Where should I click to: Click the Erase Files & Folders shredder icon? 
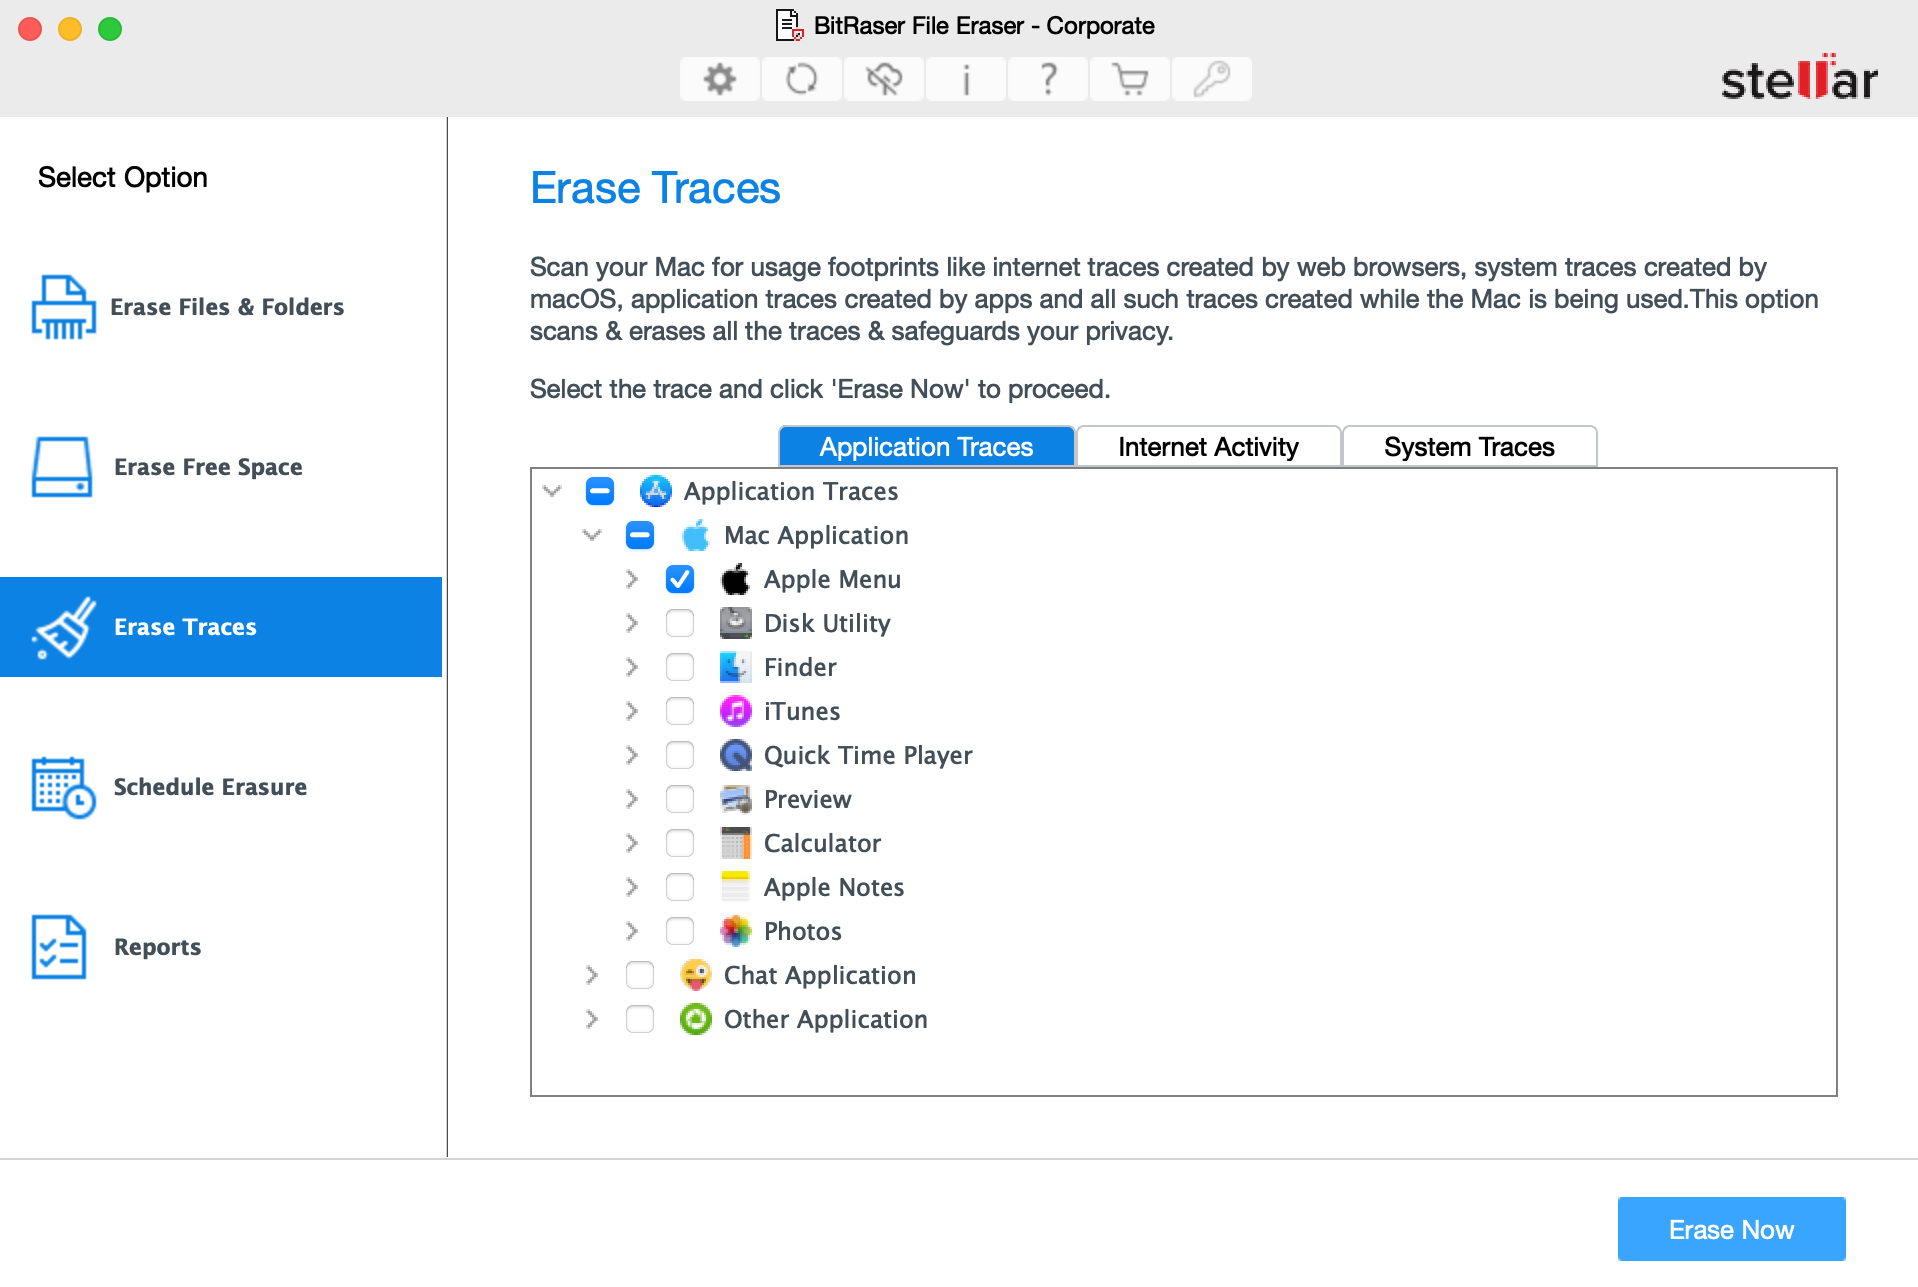coord(63,307)
